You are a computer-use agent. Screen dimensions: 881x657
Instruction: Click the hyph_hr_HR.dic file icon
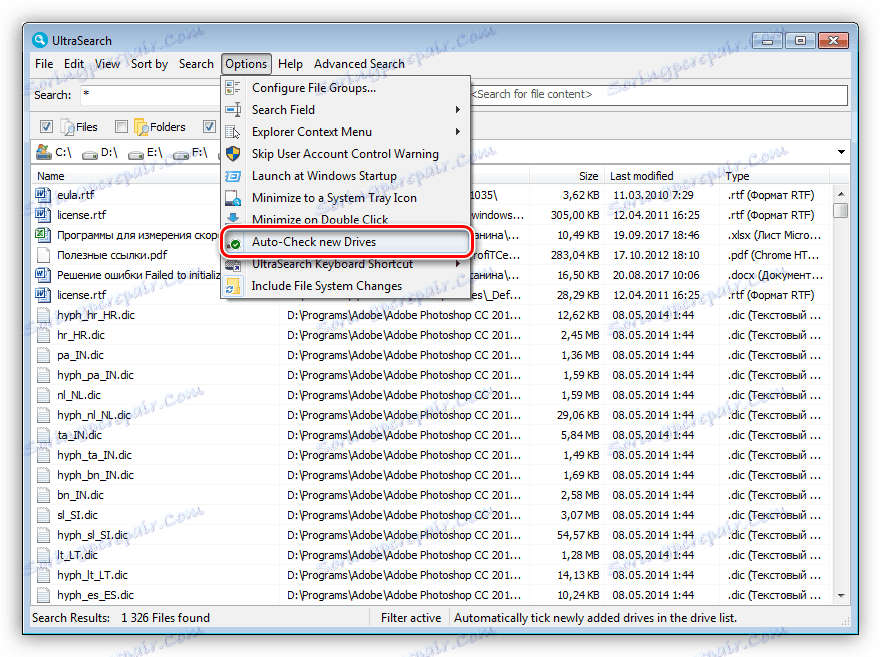43,315
